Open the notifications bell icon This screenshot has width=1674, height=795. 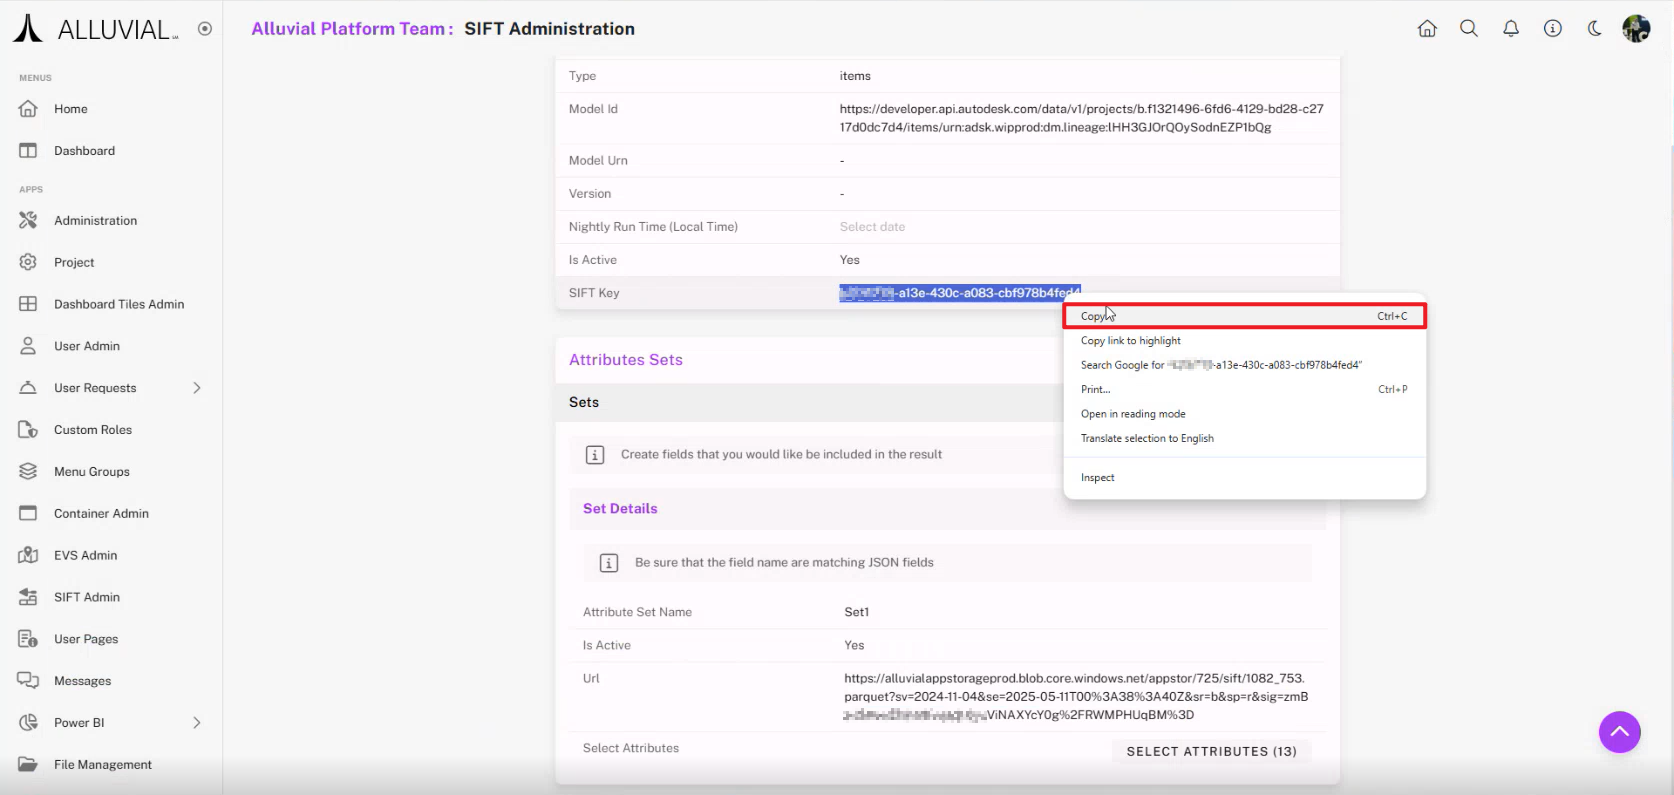tap(1511, 29)
